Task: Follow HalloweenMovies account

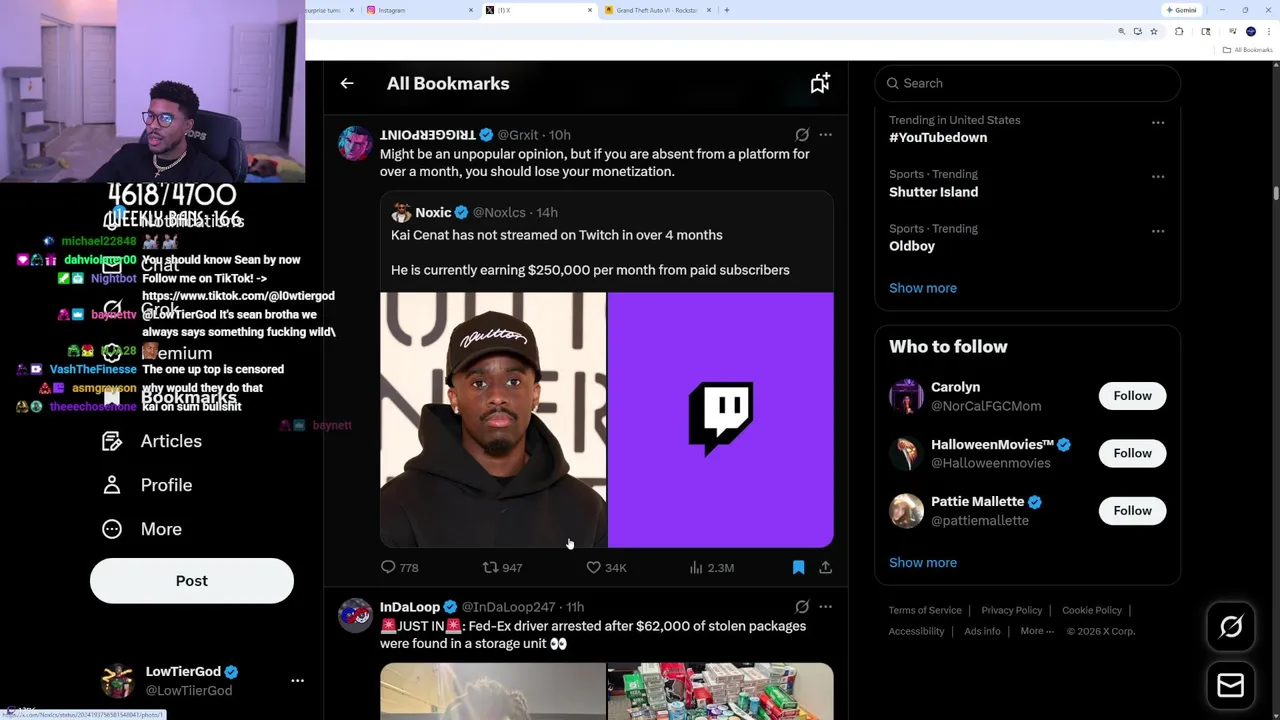Action: 1133,453
